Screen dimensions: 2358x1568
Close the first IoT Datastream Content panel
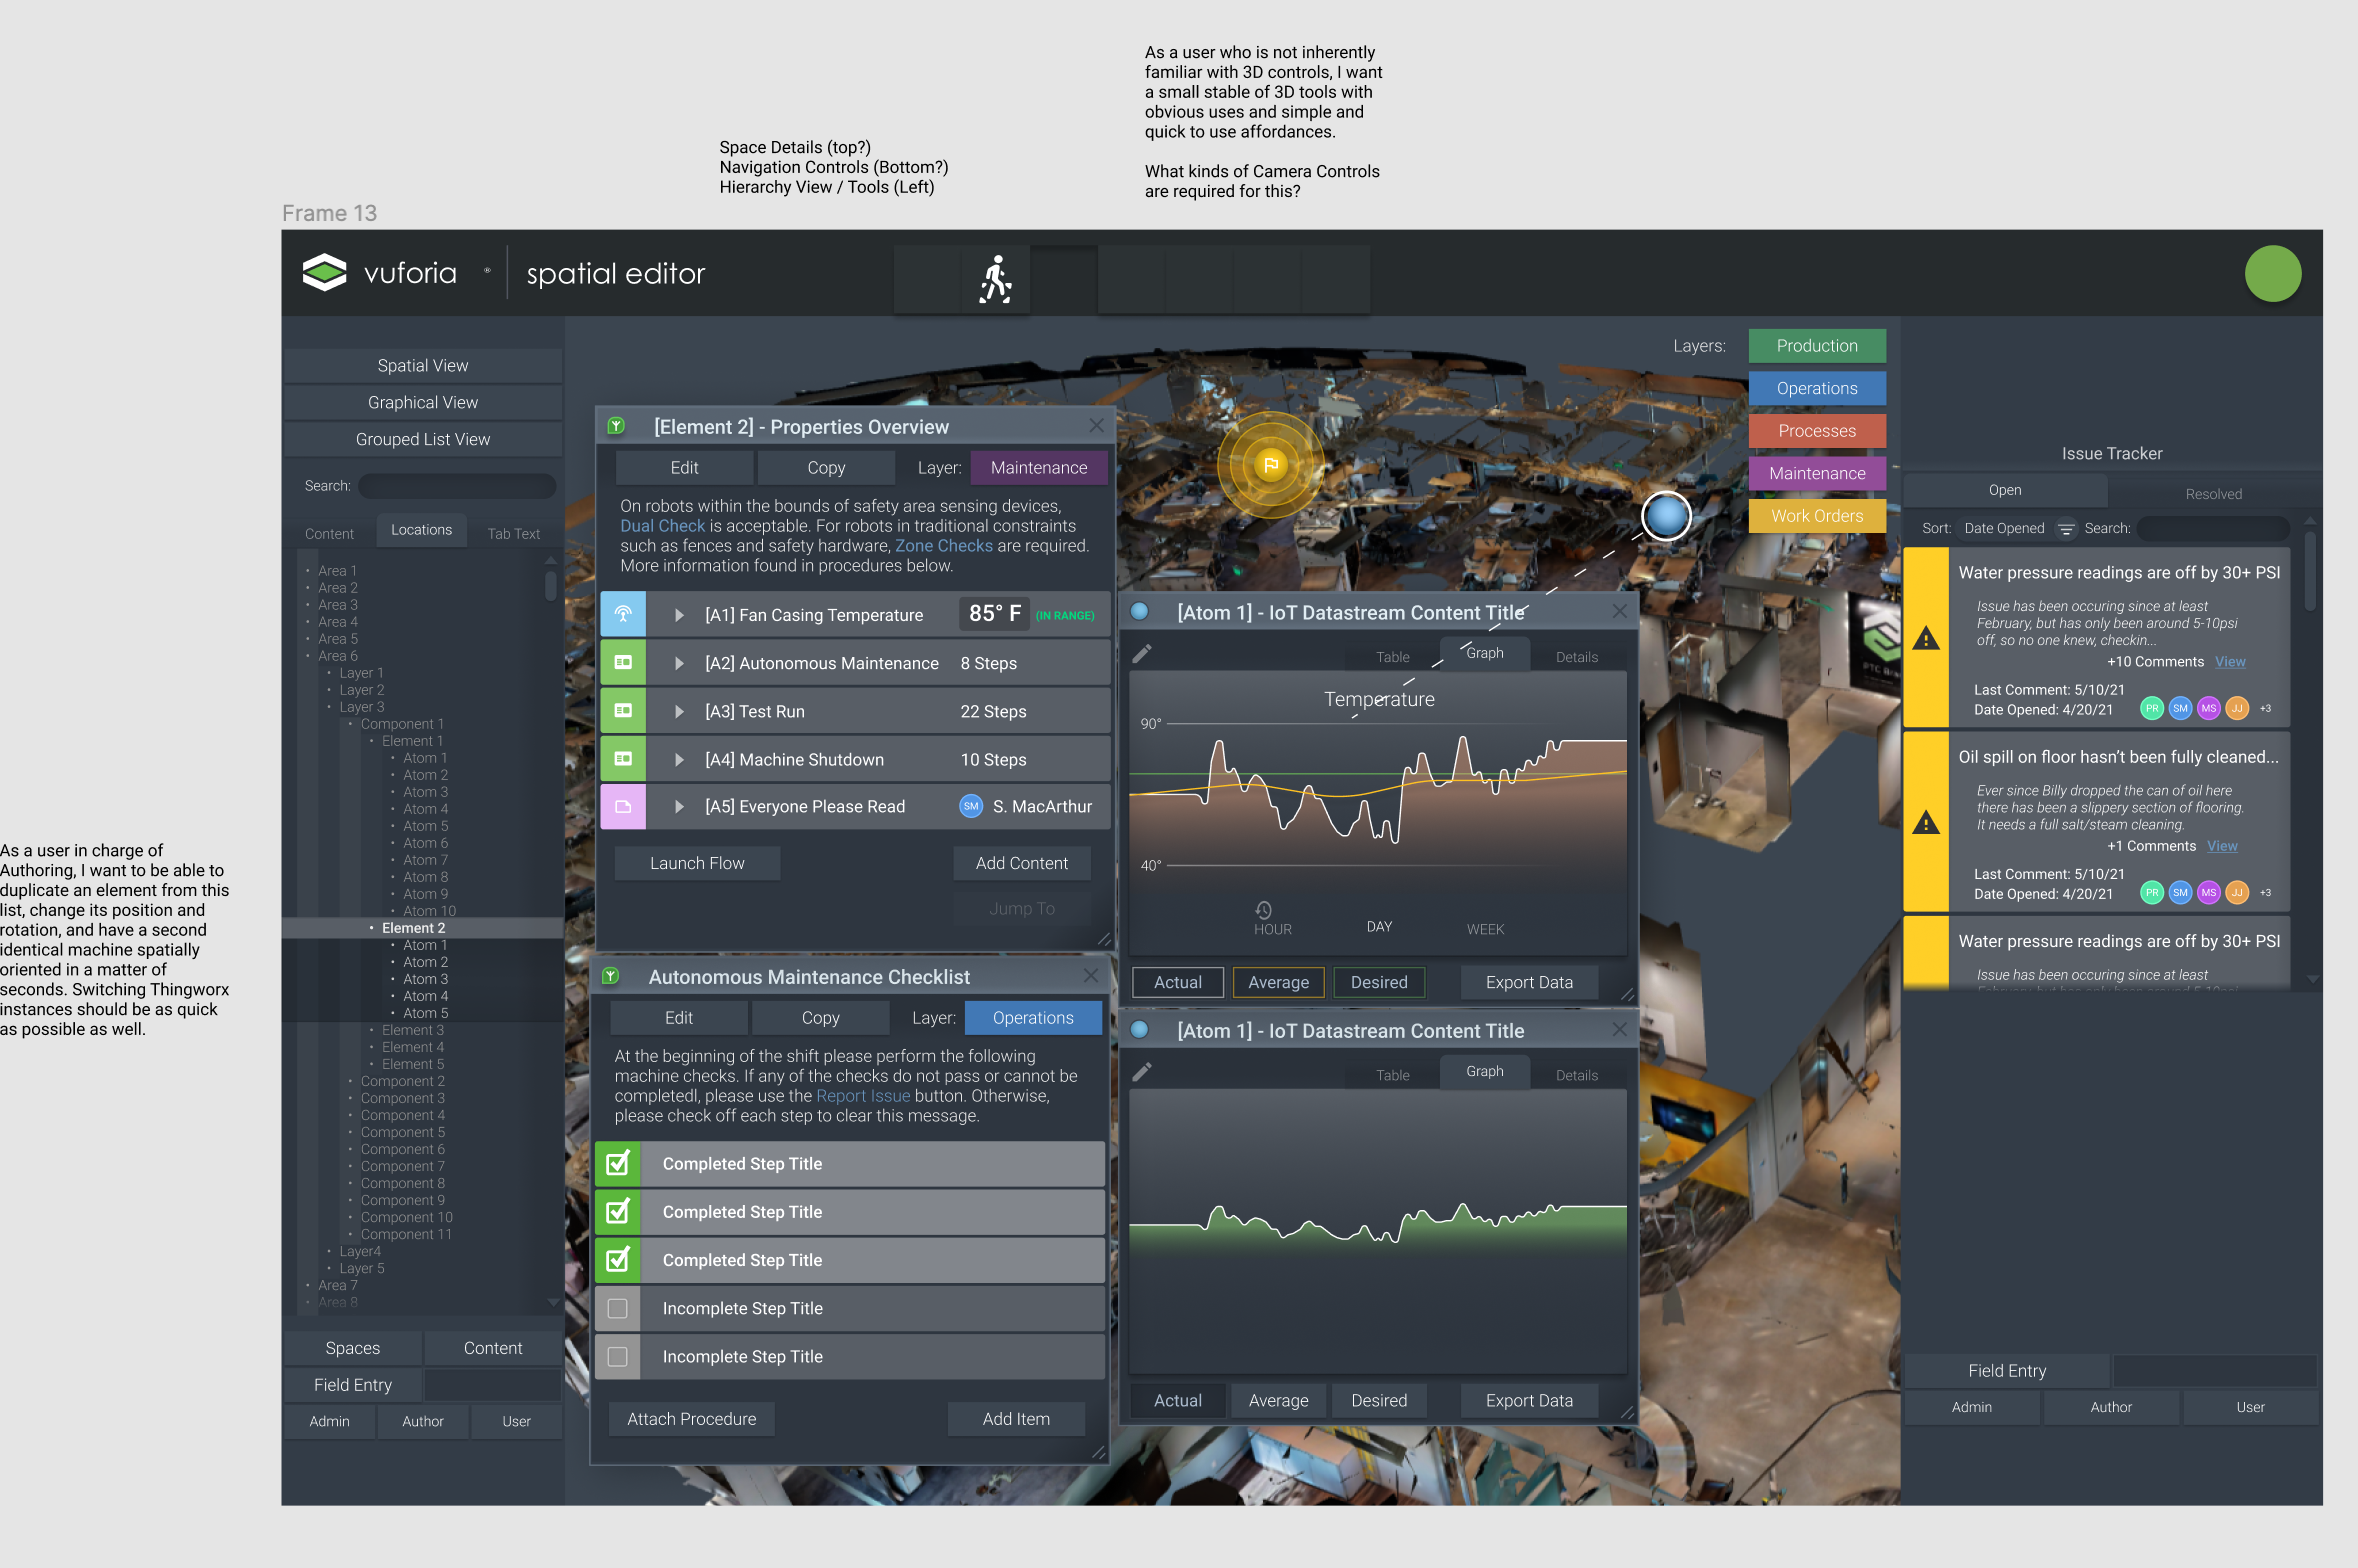point(1619,611)
